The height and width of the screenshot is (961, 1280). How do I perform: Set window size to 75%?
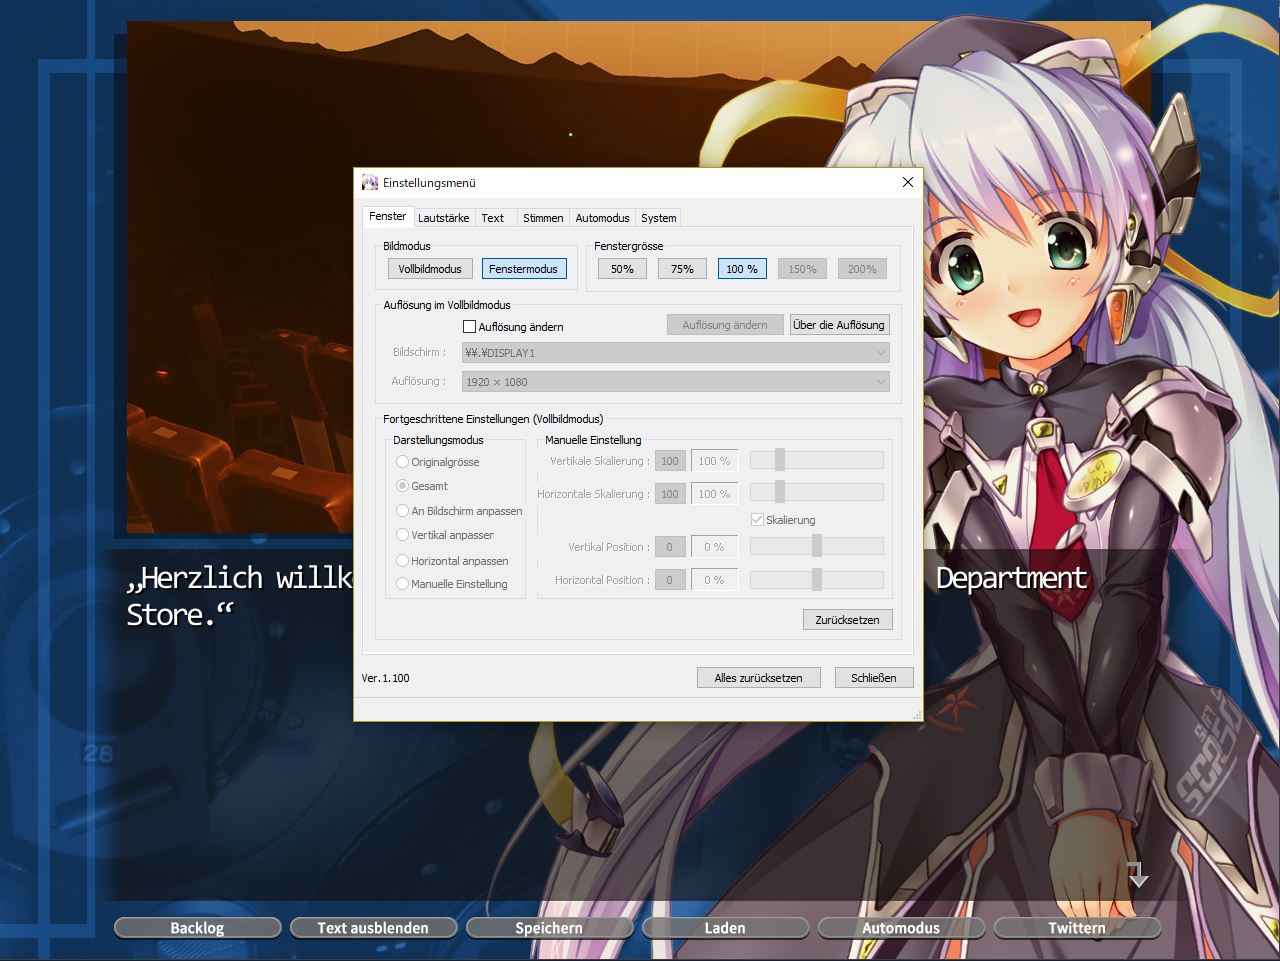point(682,269)
